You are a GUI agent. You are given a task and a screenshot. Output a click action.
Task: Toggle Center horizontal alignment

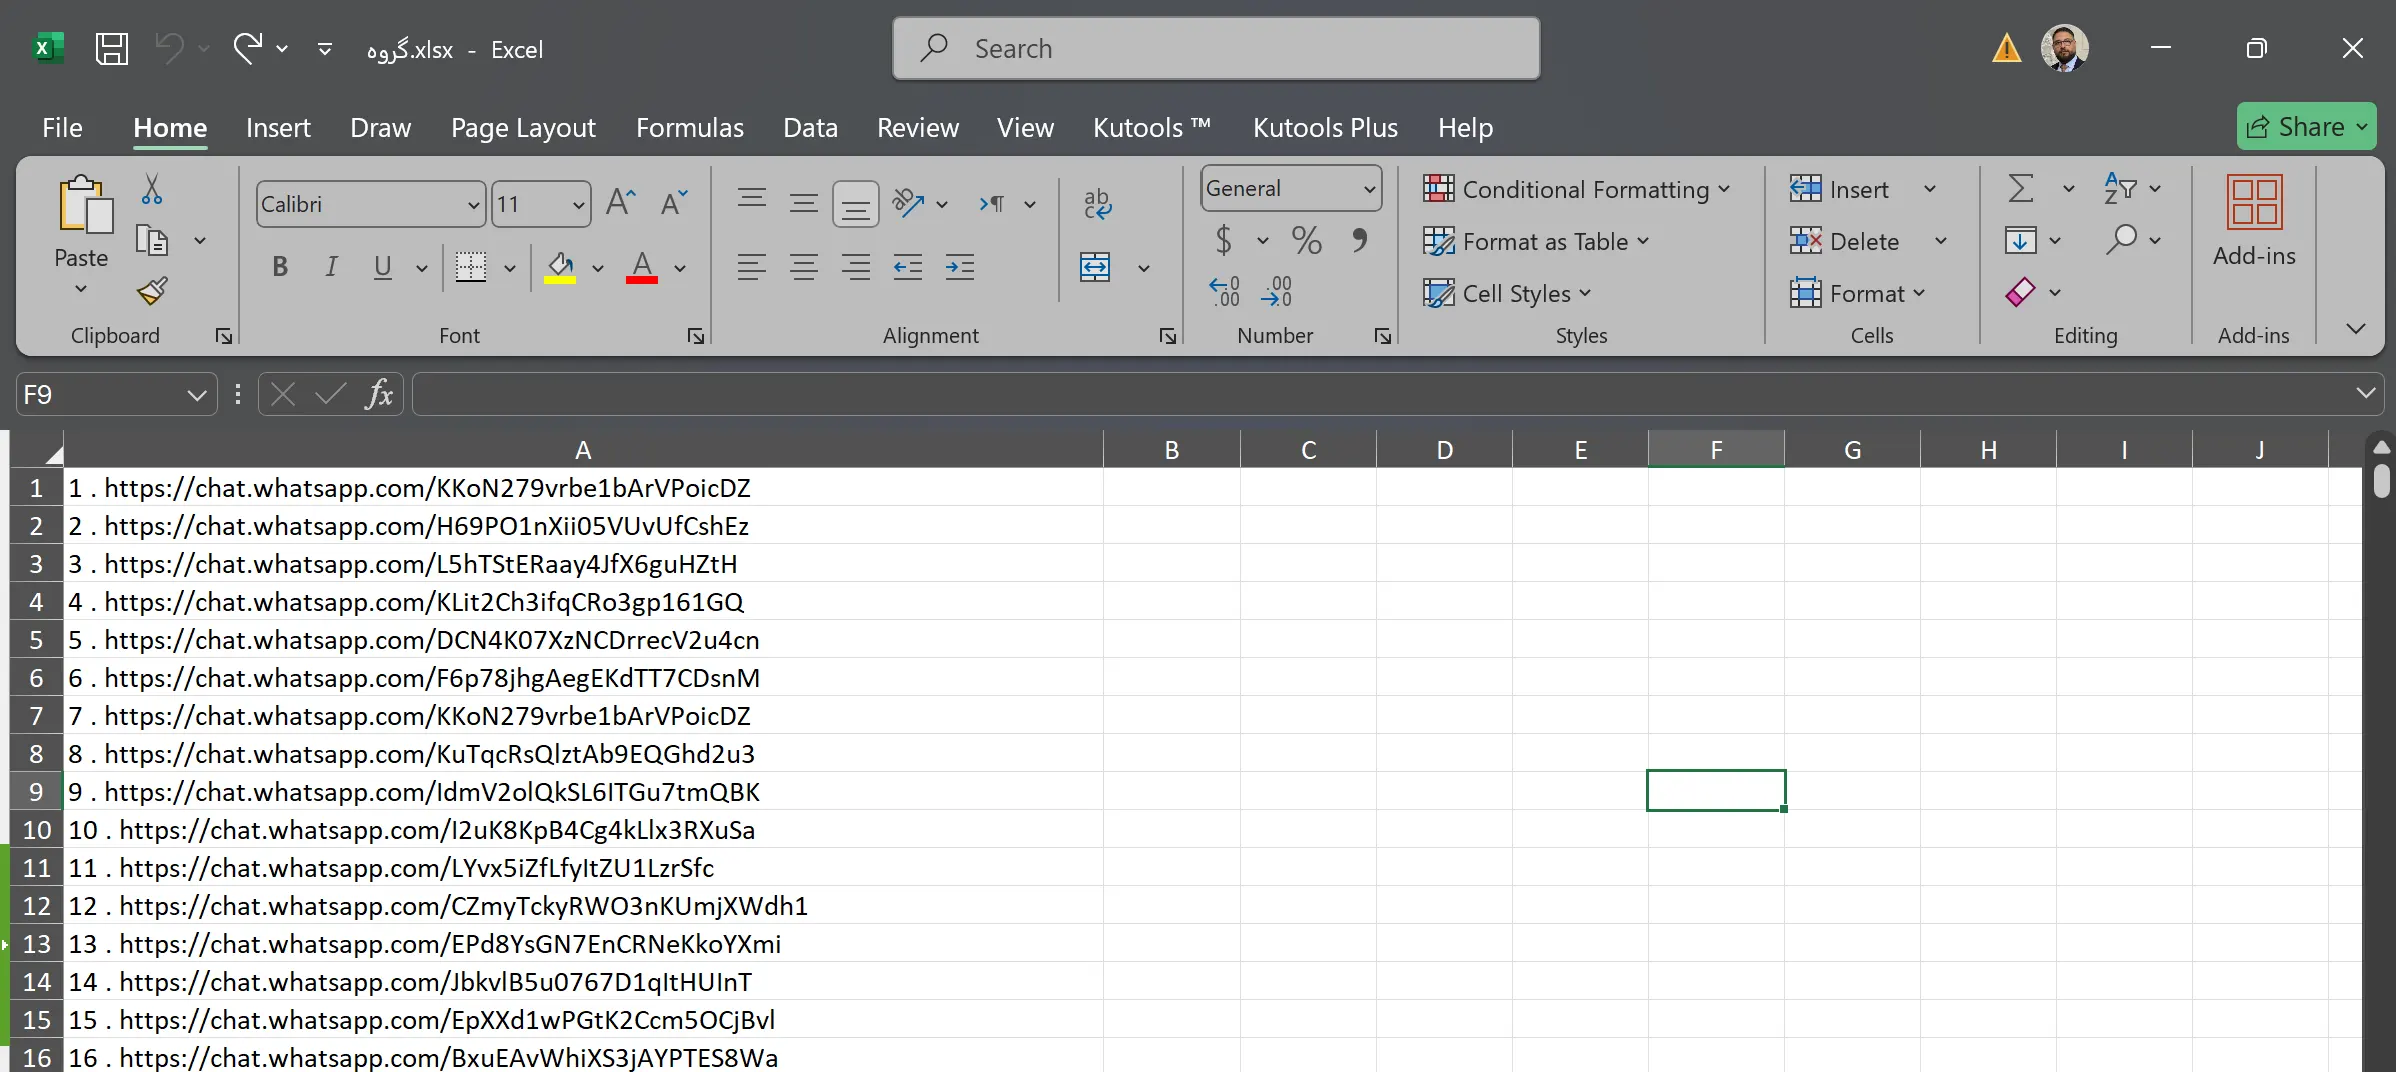[804, 267]
